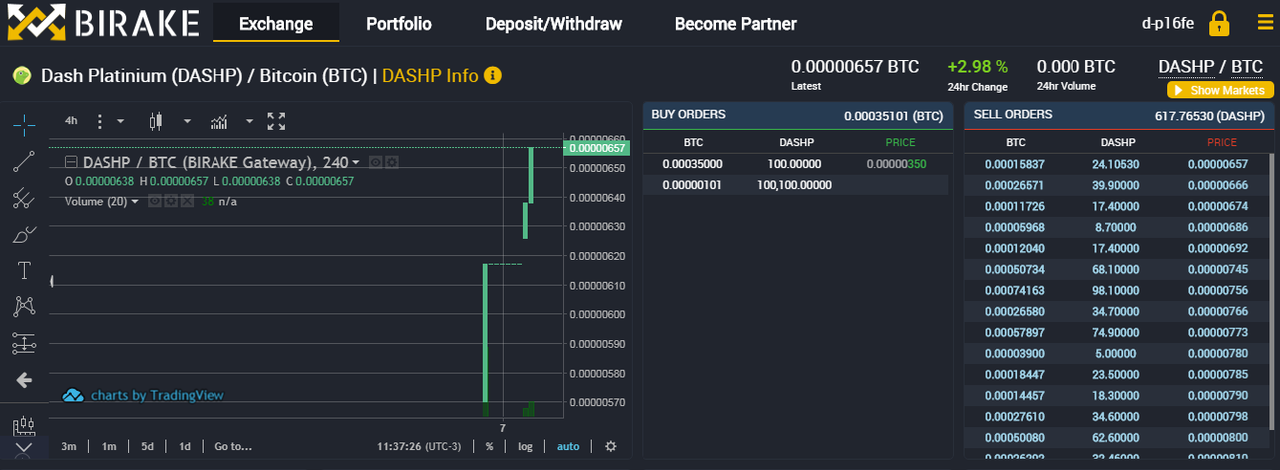The height and width of the screenshot is (470, 1280).
Task: Click the 0.00000657 price axis label
Action: coord(596,148)
